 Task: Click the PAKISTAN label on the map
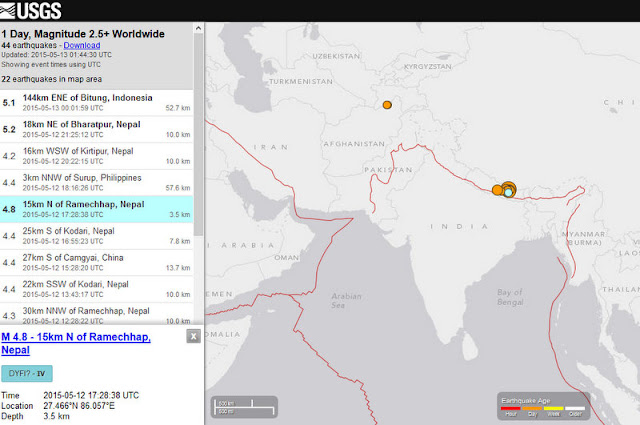[x=388, y=170]
